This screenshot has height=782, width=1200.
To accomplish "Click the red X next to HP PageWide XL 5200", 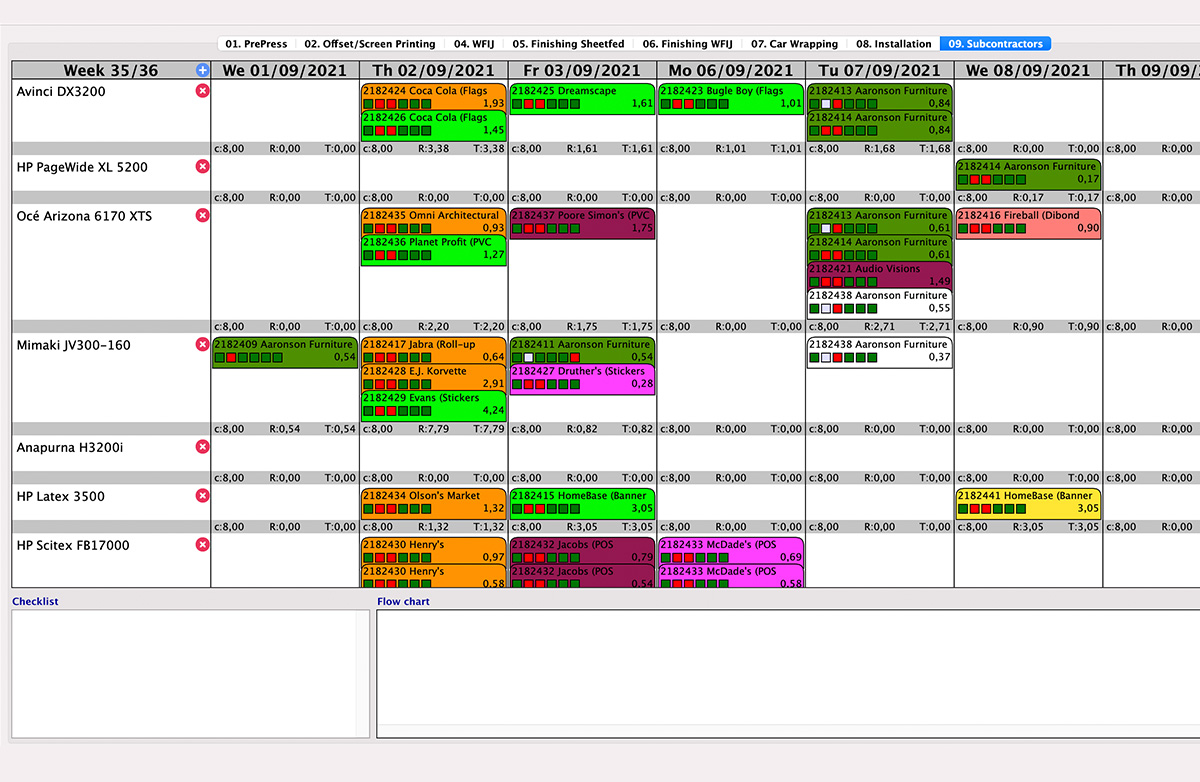I will pos(202,167).
